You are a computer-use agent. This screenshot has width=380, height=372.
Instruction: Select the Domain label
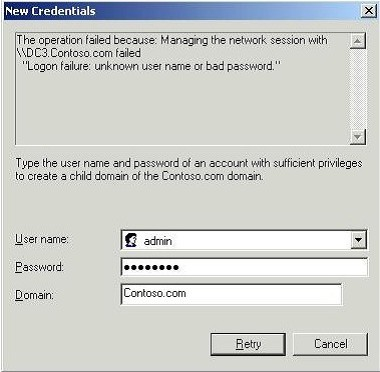pyautogui.click(x=35, y=295)
